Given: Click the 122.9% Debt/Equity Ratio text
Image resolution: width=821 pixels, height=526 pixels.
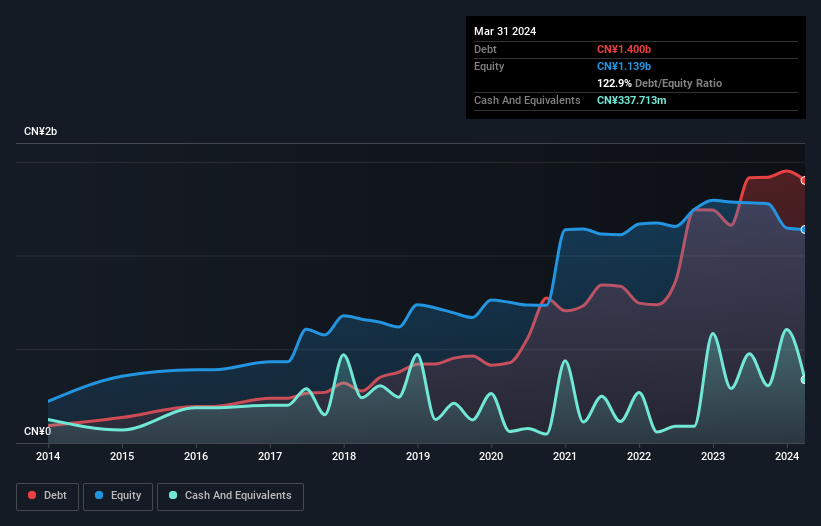Looking at the screenshot, I should [x=659, y=83].
